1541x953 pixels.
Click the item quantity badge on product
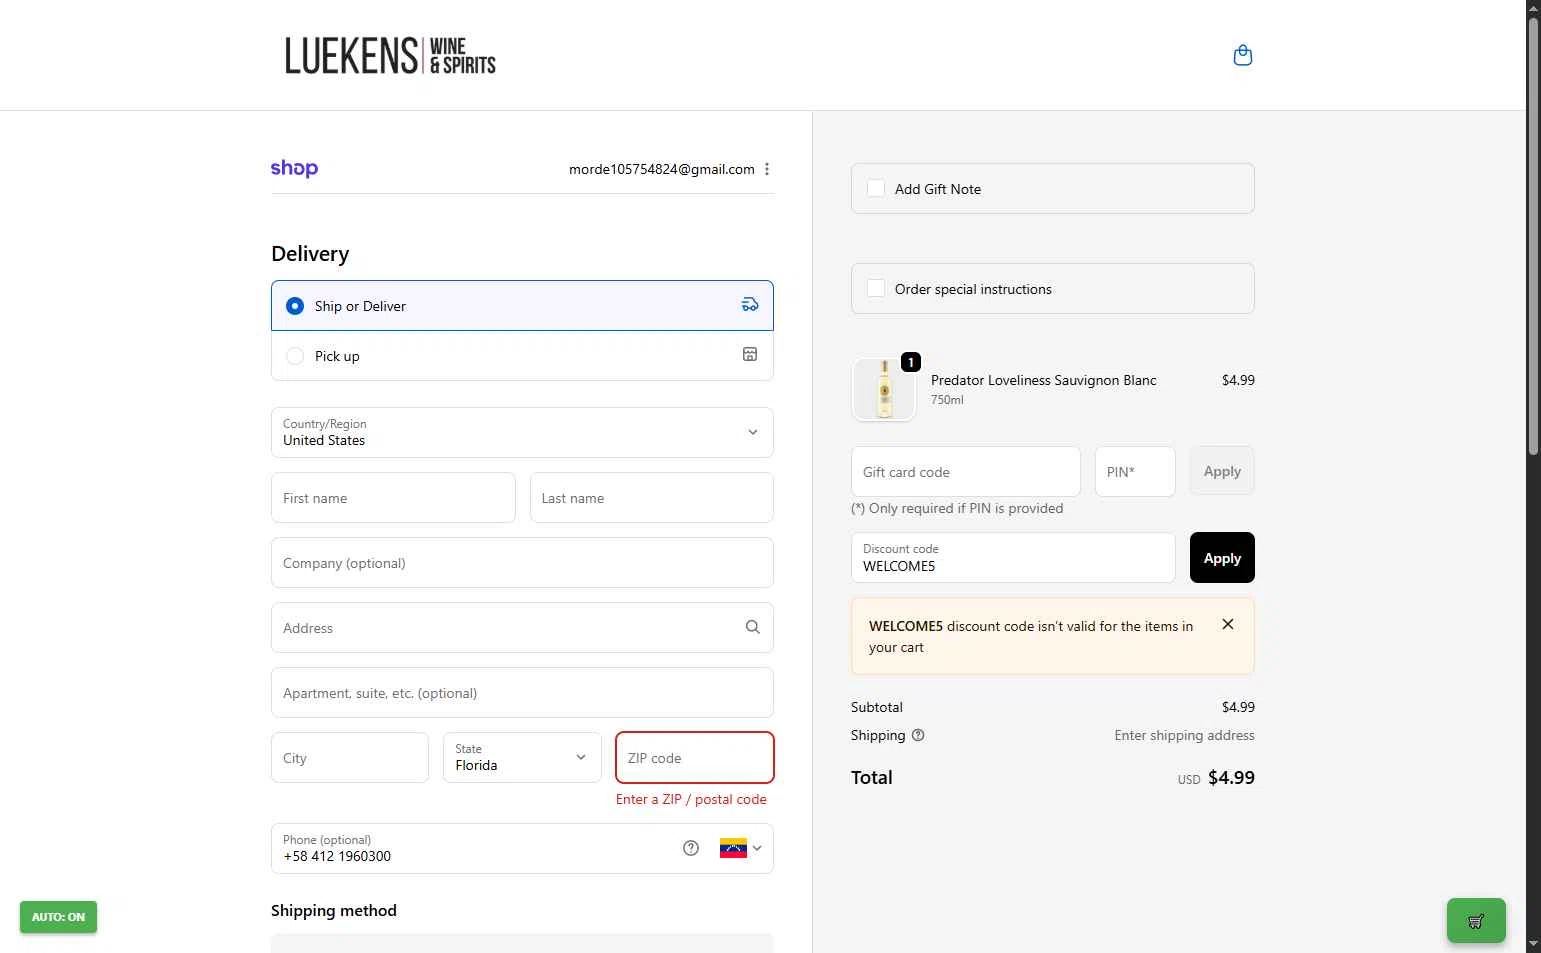pos(911,362)
